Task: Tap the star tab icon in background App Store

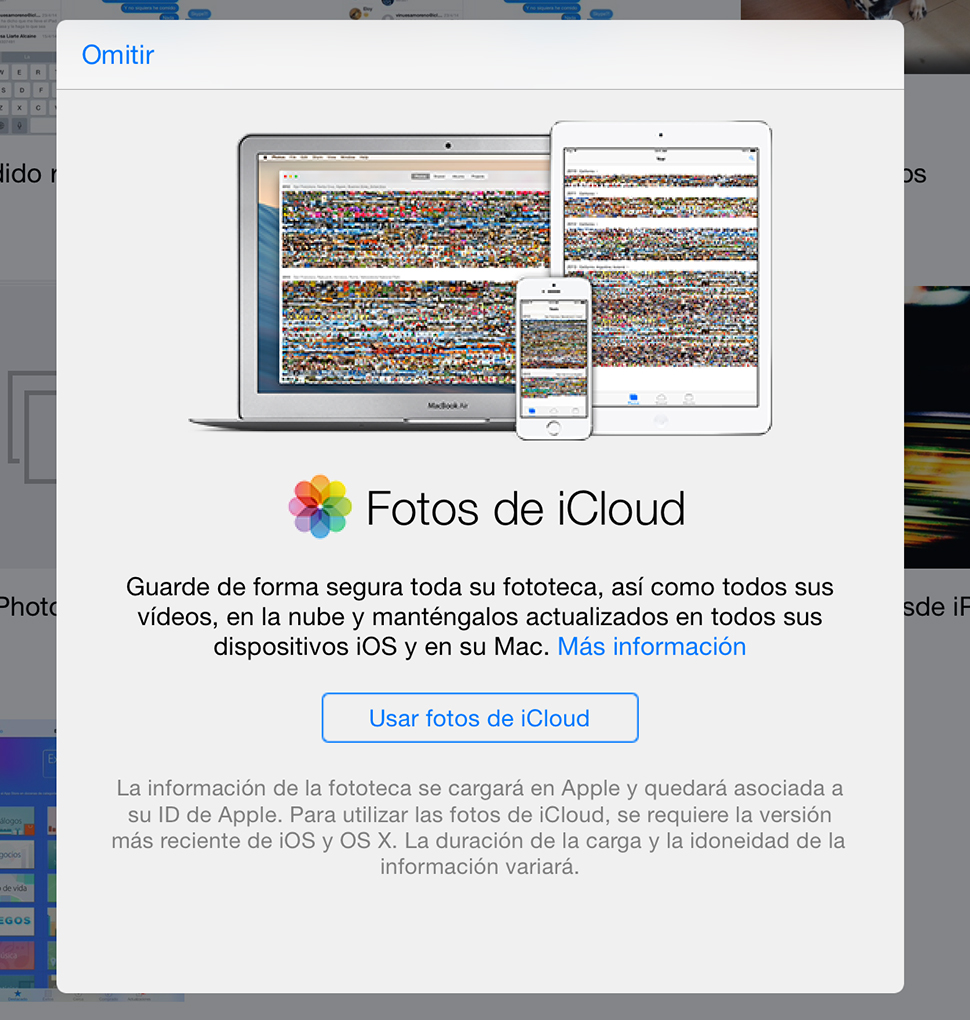Action: (18, 994)
